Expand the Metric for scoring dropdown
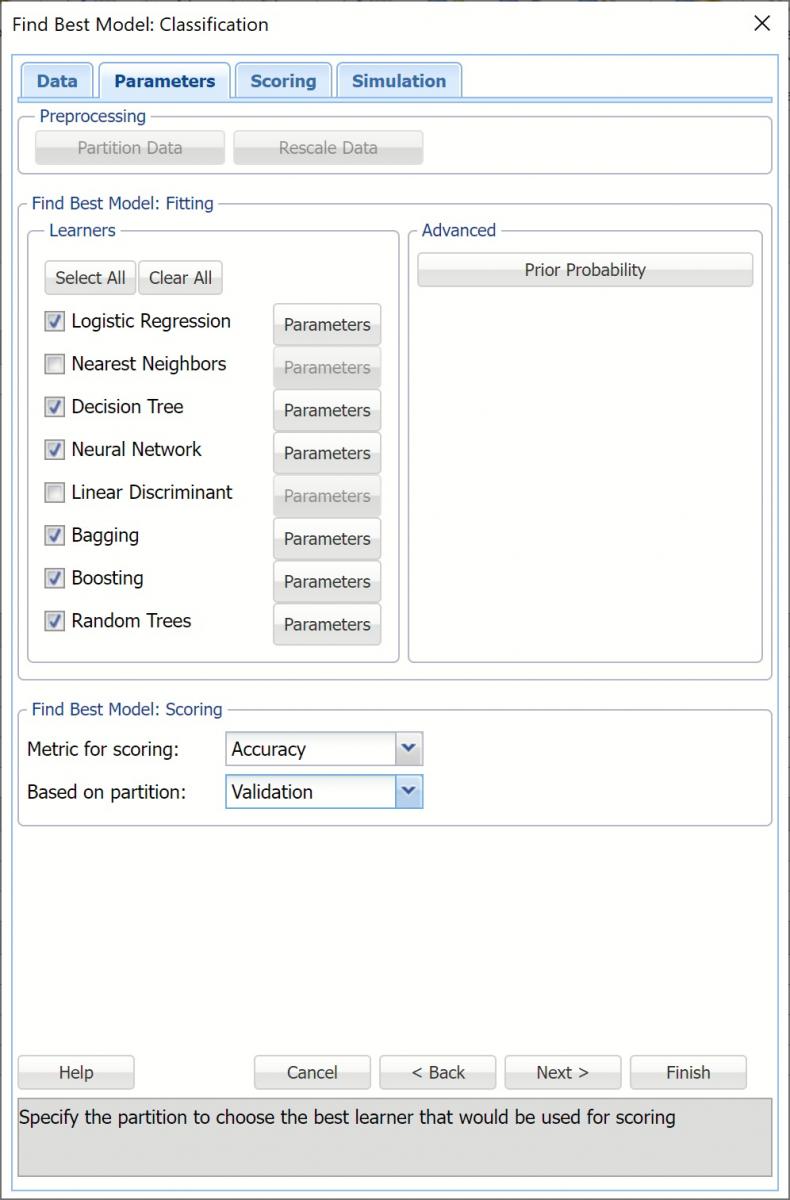Viewport: 790px width, 1200px height. point(408,749)
